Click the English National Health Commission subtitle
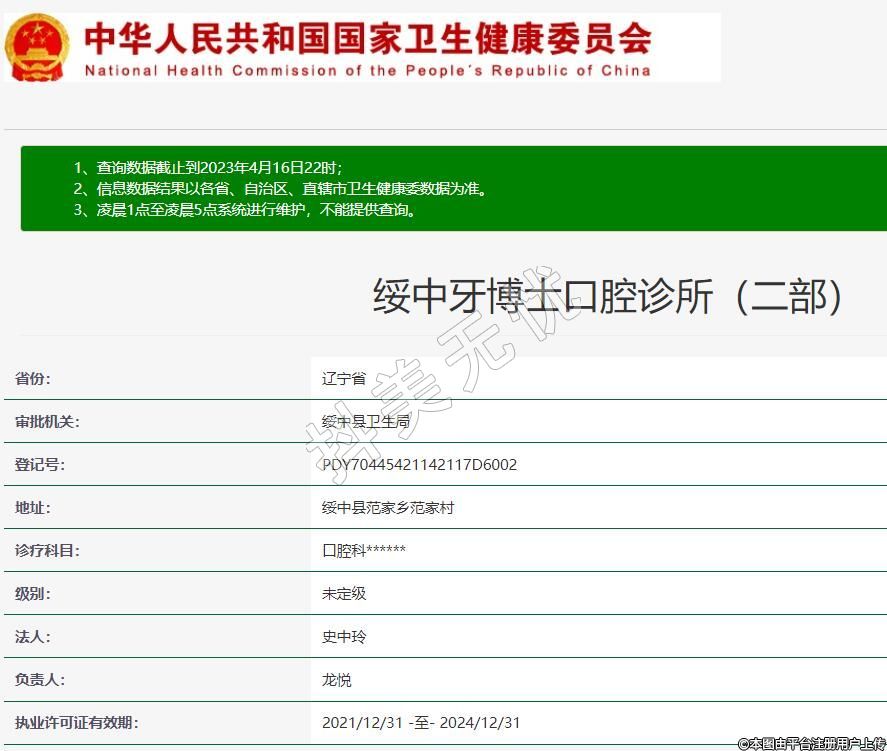The image size is (887, 751). (x=367, y=71)
